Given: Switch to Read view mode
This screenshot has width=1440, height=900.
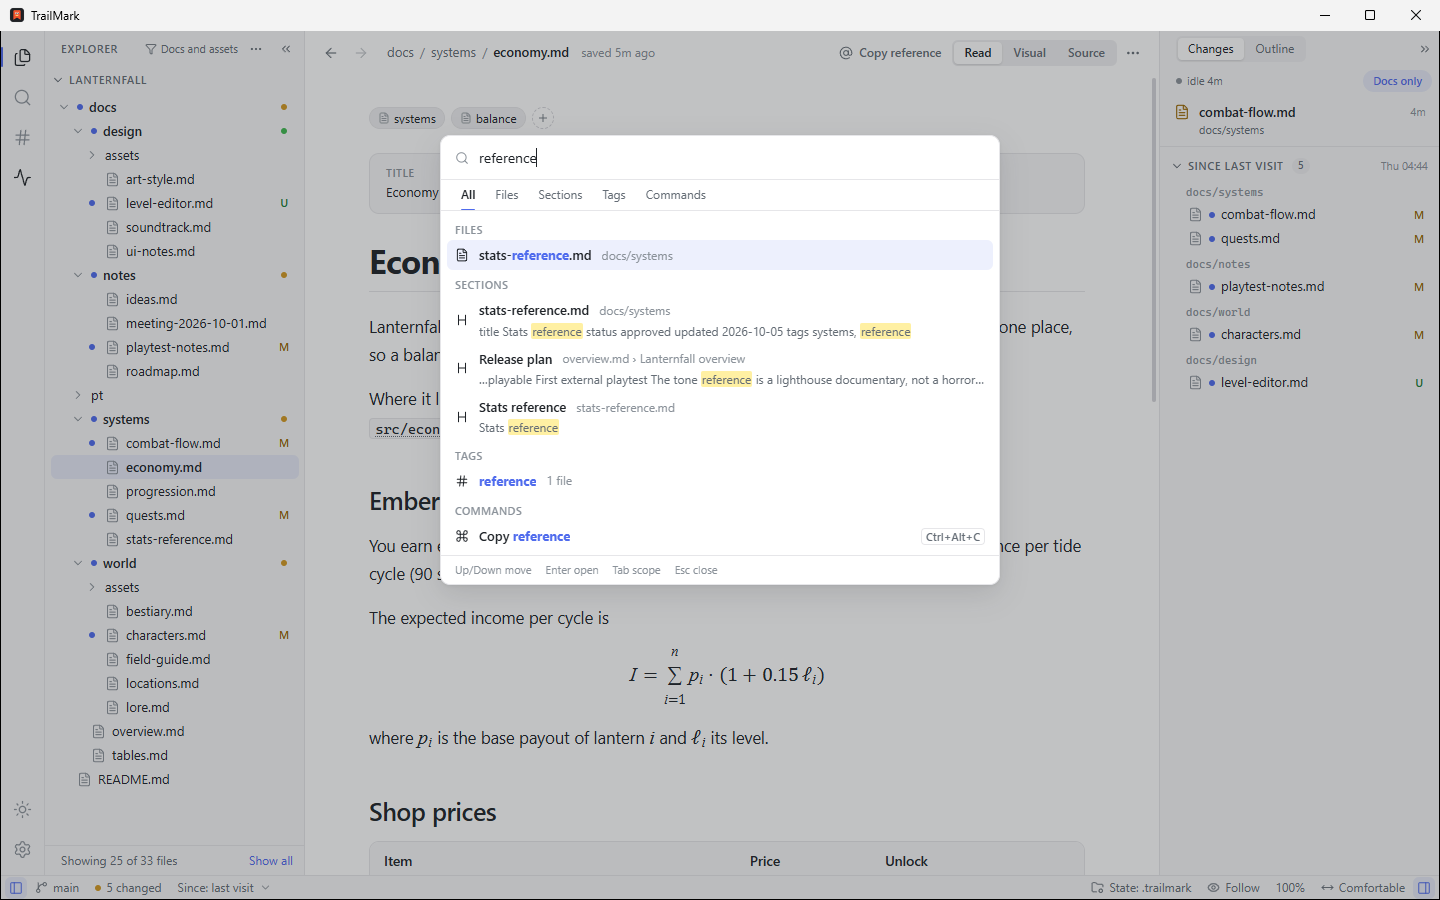Looking at the screenshot, I should (978, 53).
